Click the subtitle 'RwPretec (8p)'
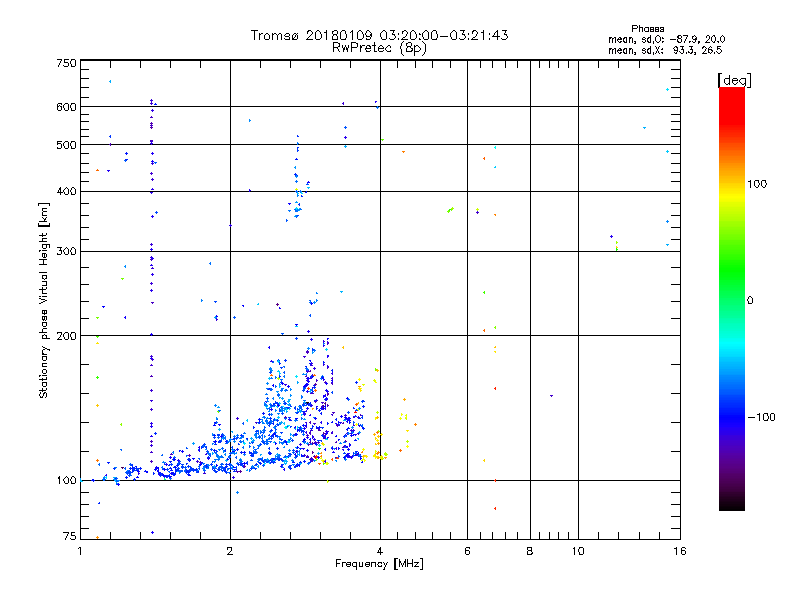The height and width of the screenshot is (600, 800). point(379,48)
